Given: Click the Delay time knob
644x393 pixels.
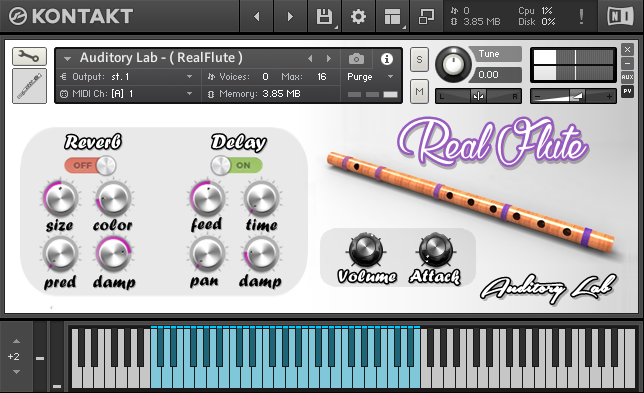Looking at the screenshot, I should [x=261, y=198].
